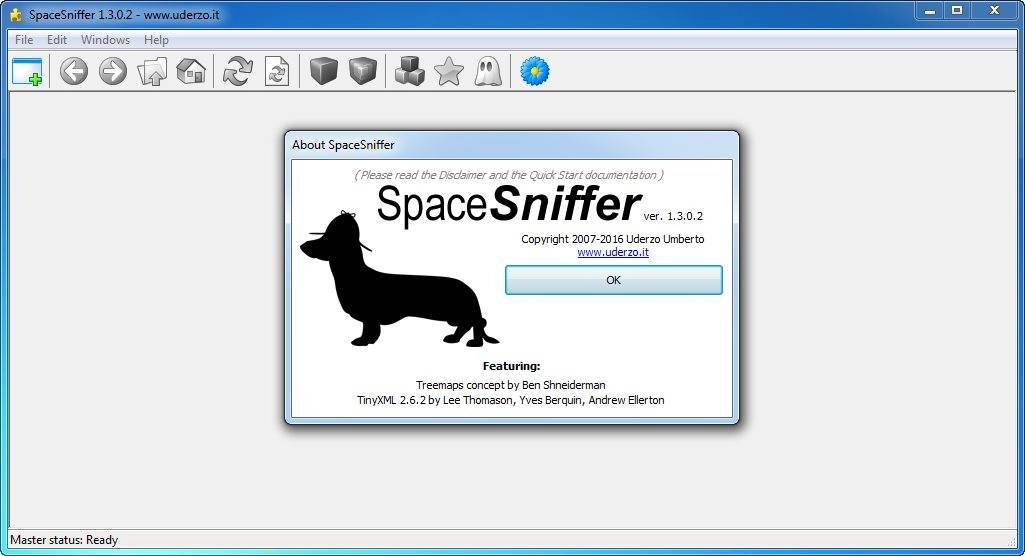Screen dimensions: 1025x556
Task: Click the rescan document refresh icon
Action: point(277,71)
